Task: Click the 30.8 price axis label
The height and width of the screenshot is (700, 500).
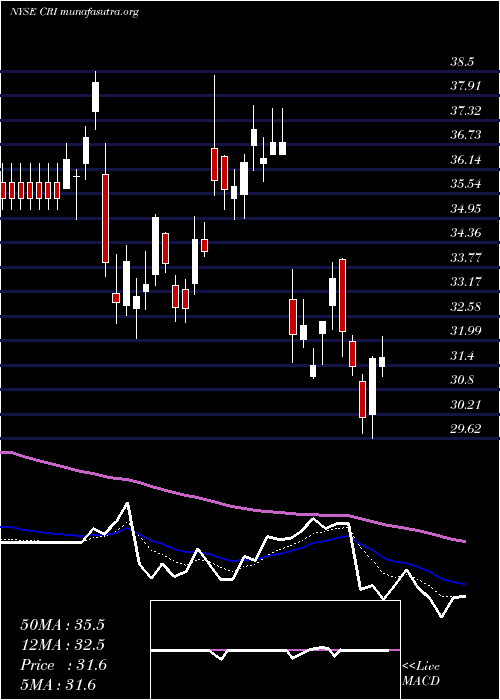Action: [x=462, y=380]
